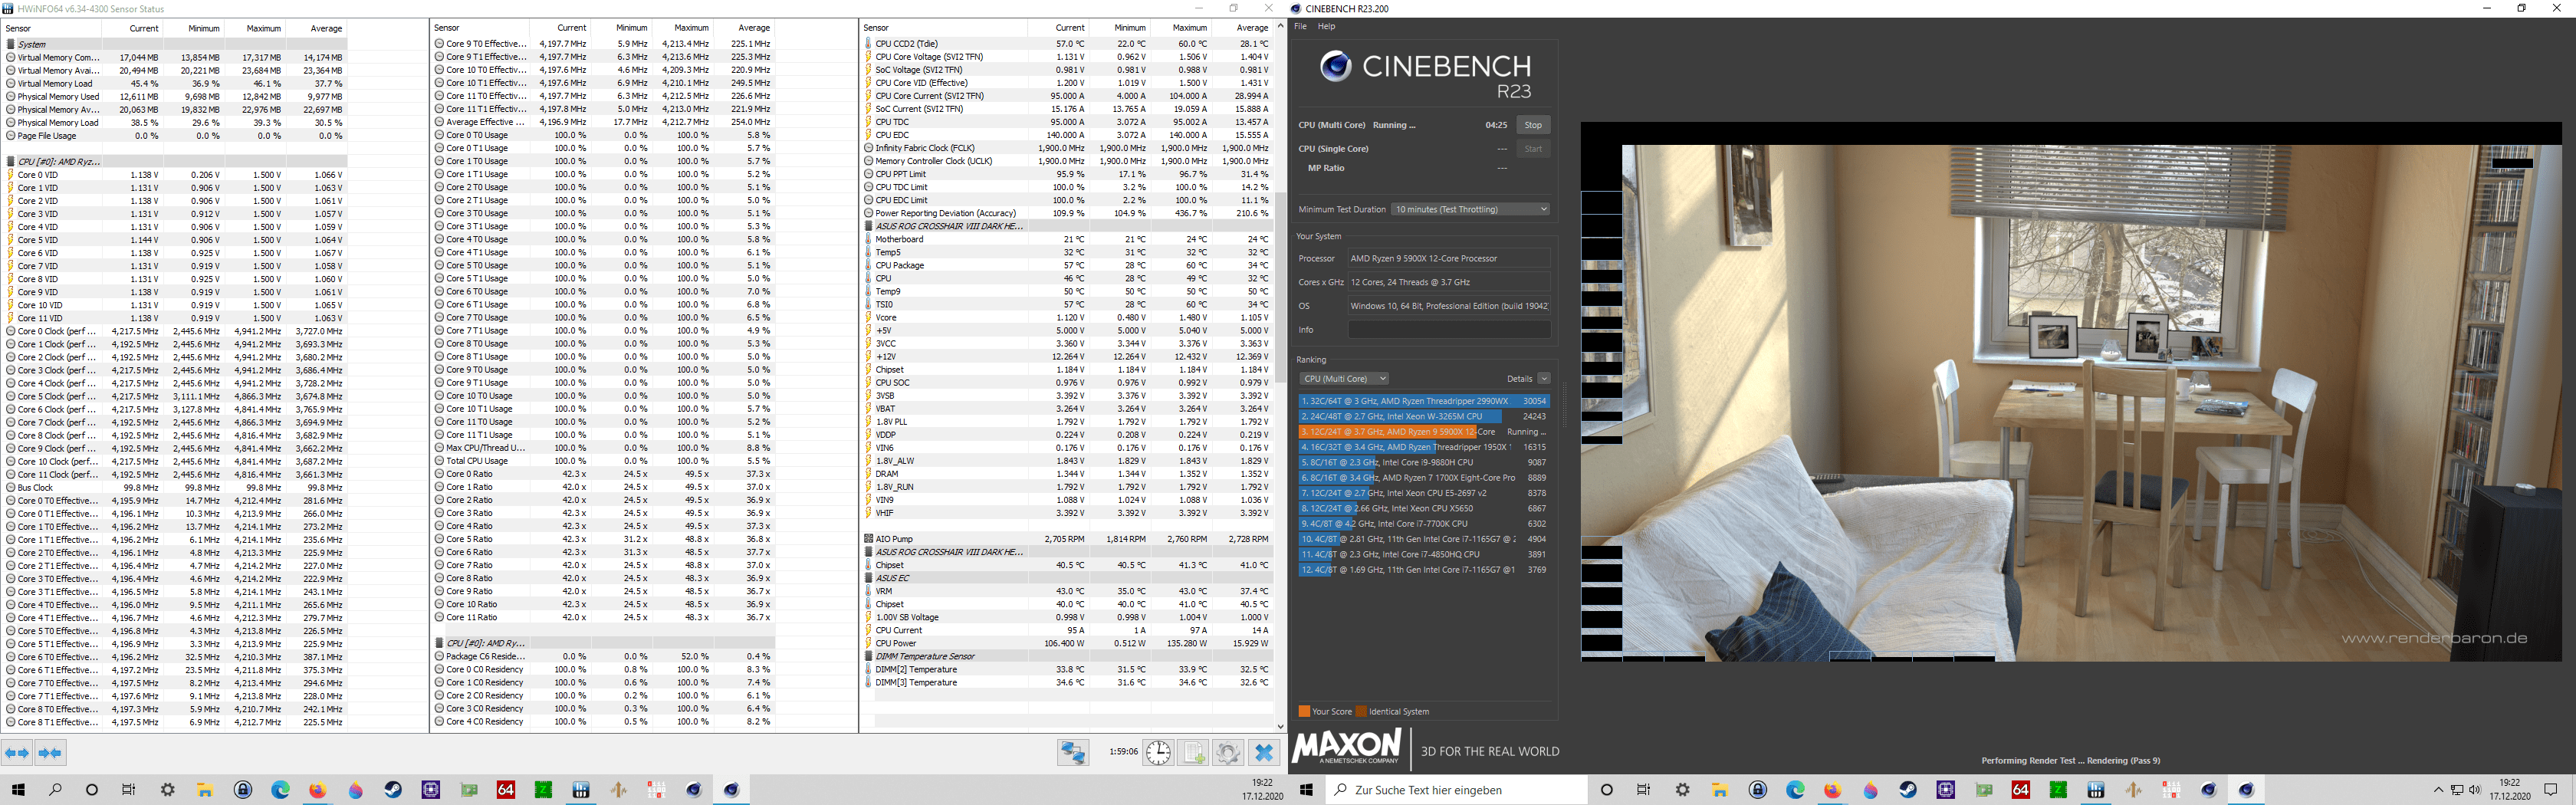
Task: Open the volume control in system tray
Action: 2474,790
